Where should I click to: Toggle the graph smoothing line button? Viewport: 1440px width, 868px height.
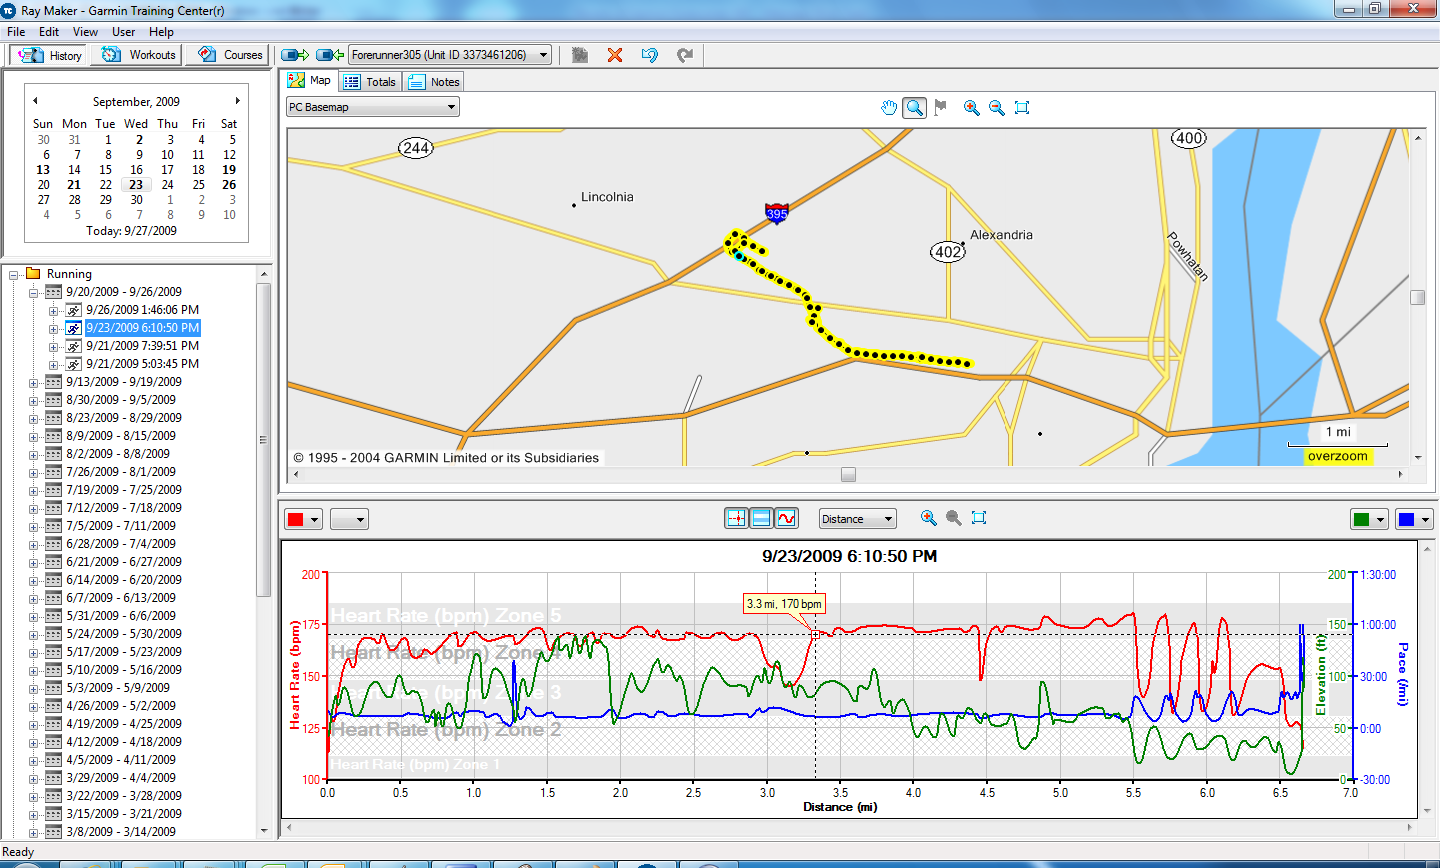point(786,518)
